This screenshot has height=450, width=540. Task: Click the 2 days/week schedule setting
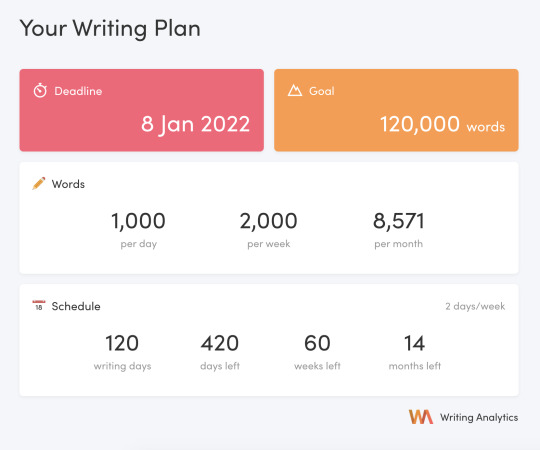[475, 306]
